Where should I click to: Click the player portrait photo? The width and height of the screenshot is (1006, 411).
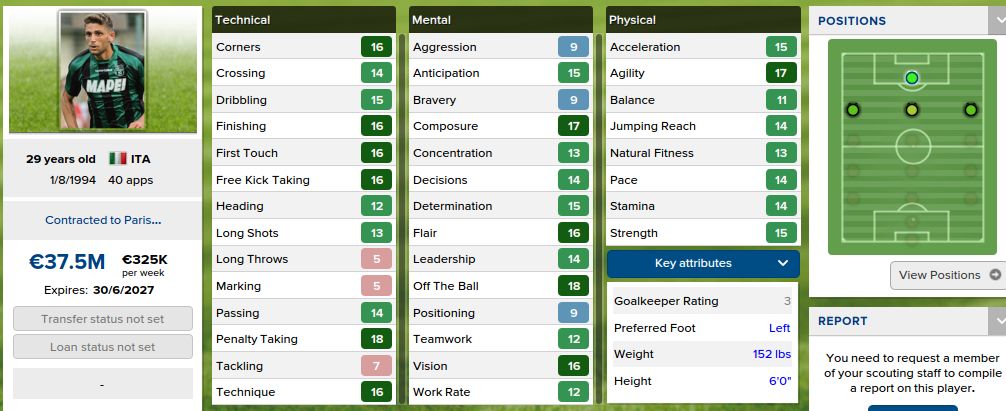click(102, 70)
